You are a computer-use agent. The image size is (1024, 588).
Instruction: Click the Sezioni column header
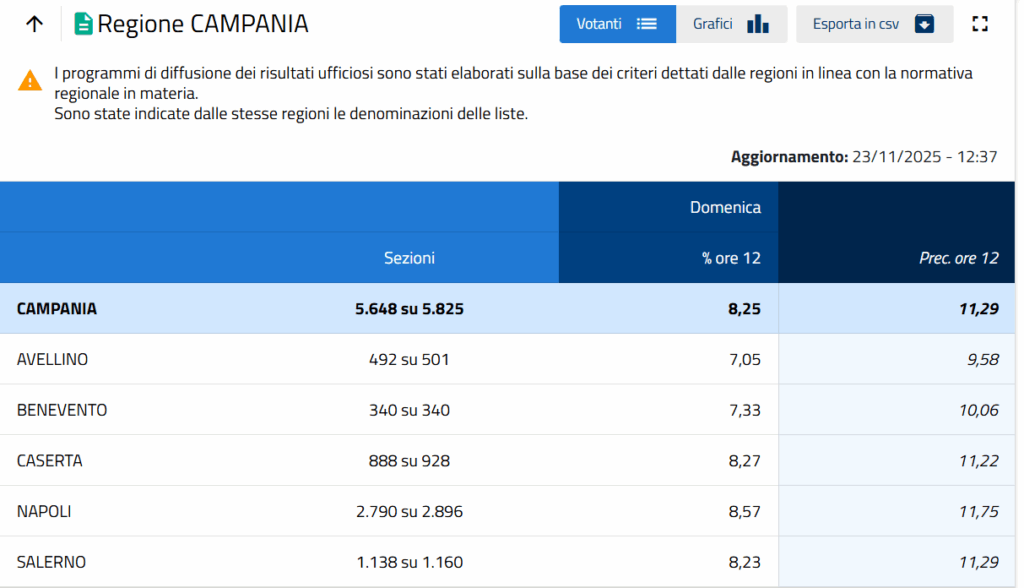409,258
